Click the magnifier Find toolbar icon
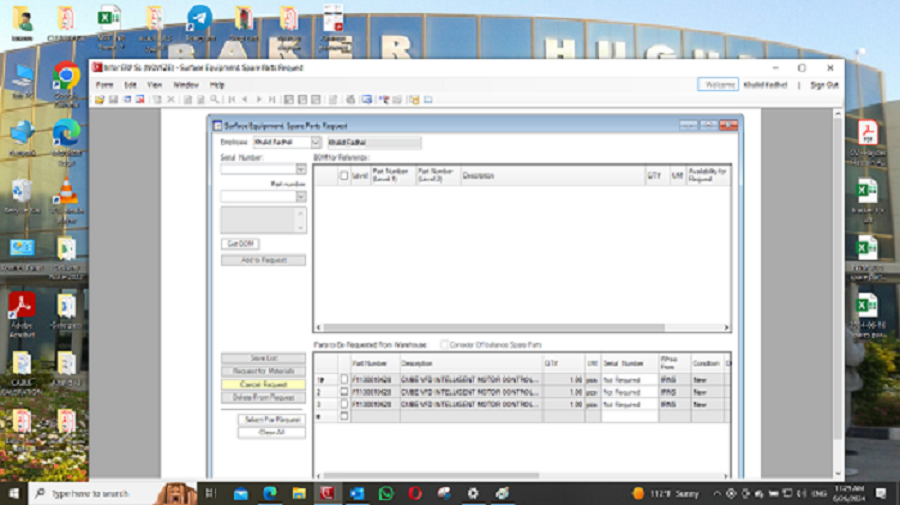 [x=214, y=100]
